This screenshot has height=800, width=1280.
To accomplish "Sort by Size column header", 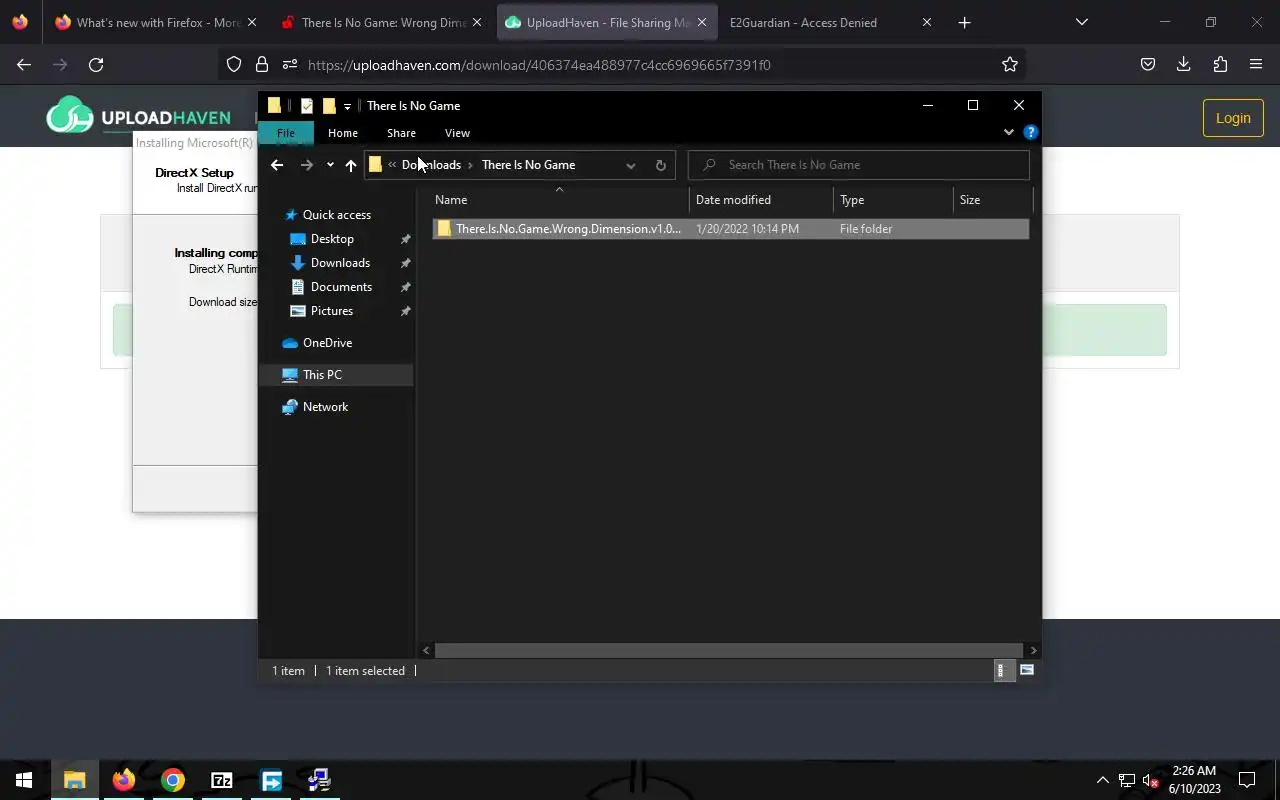I will (x=991, y=200).
